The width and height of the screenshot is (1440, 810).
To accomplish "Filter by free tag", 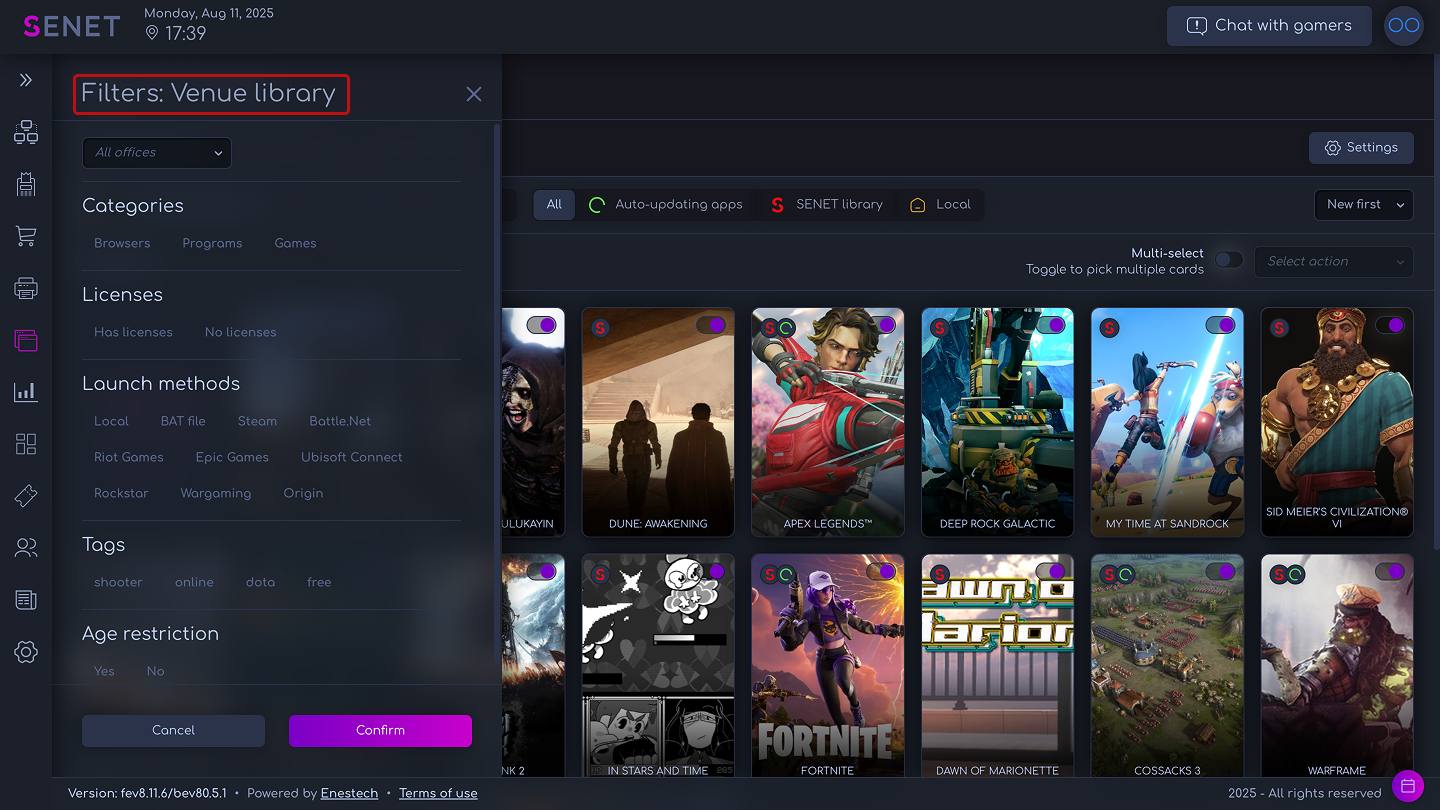I will point(319,582).
